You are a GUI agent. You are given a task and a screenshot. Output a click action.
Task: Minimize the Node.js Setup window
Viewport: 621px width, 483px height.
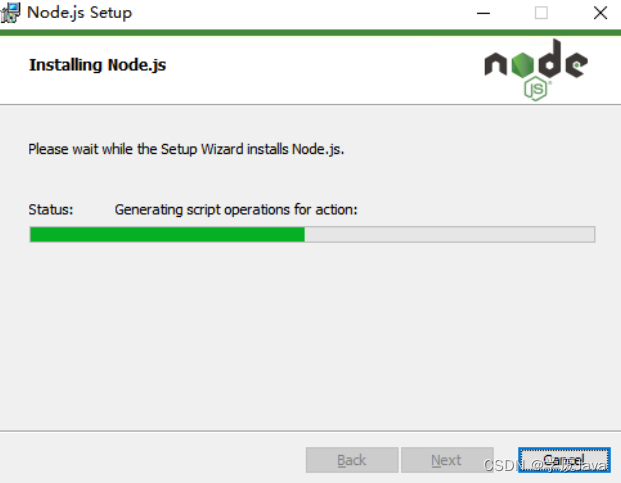coord(483,13)
